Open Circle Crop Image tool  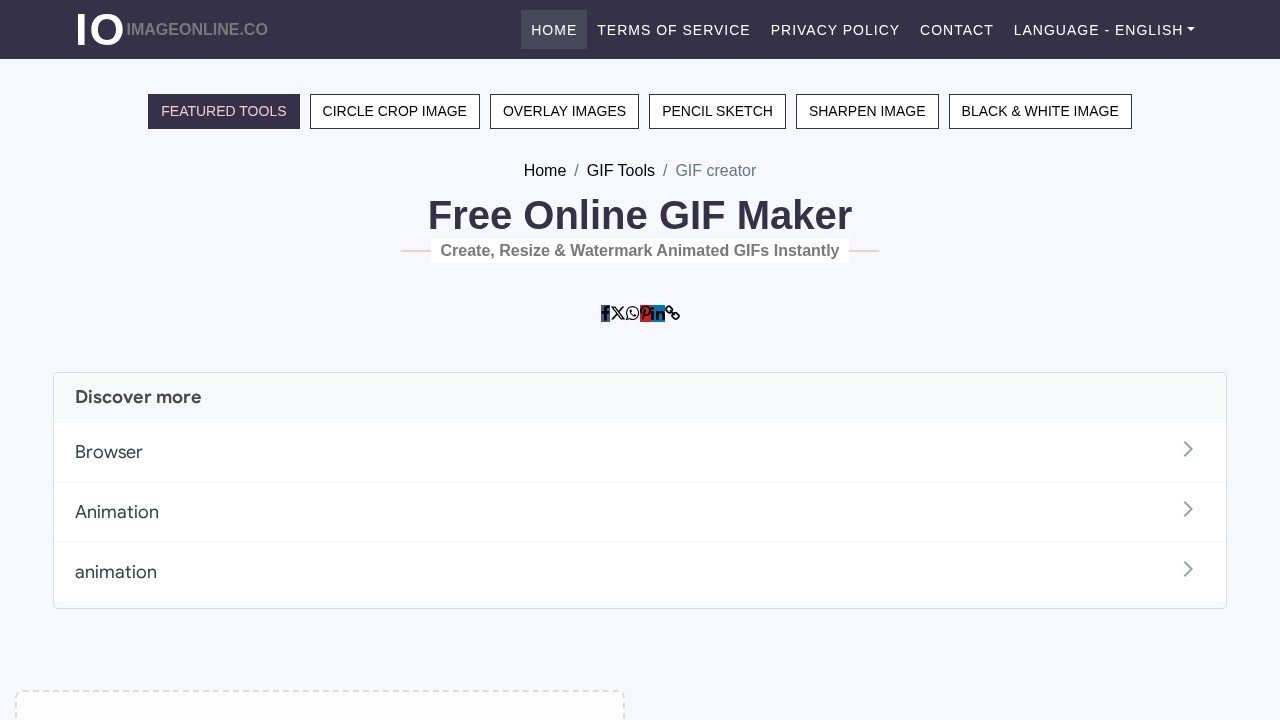coord(394,112)
